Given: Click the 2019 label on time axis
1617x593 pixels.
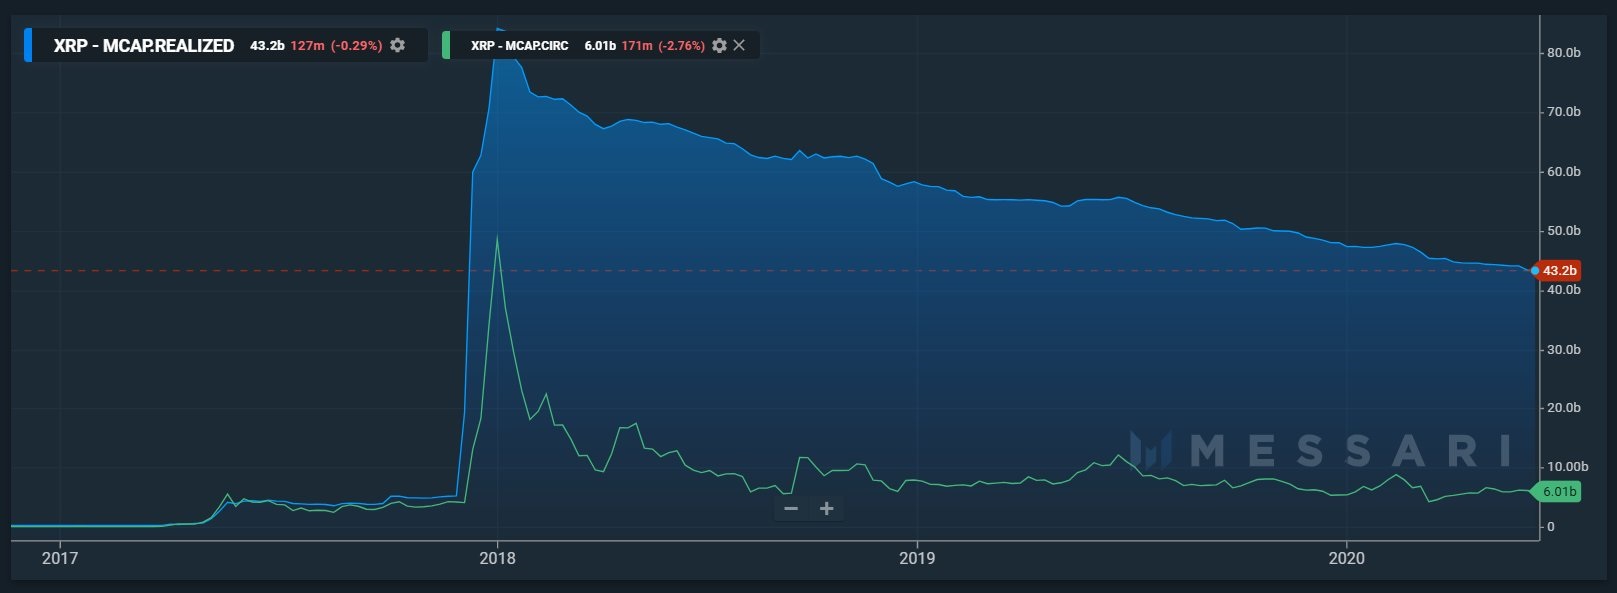Looking at the screenshot, I should coord(917,558).
